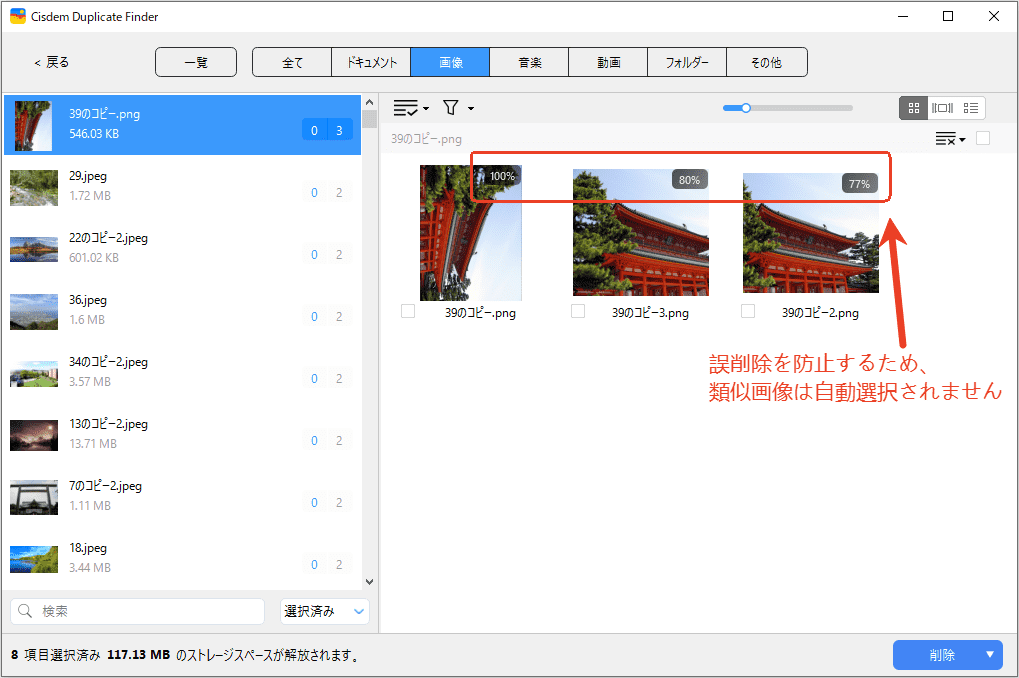Image resolution: width=1019 pixels, height=678 pixels.
Task: Click the Cisdem app logo icon
Action: pos(17,17)
